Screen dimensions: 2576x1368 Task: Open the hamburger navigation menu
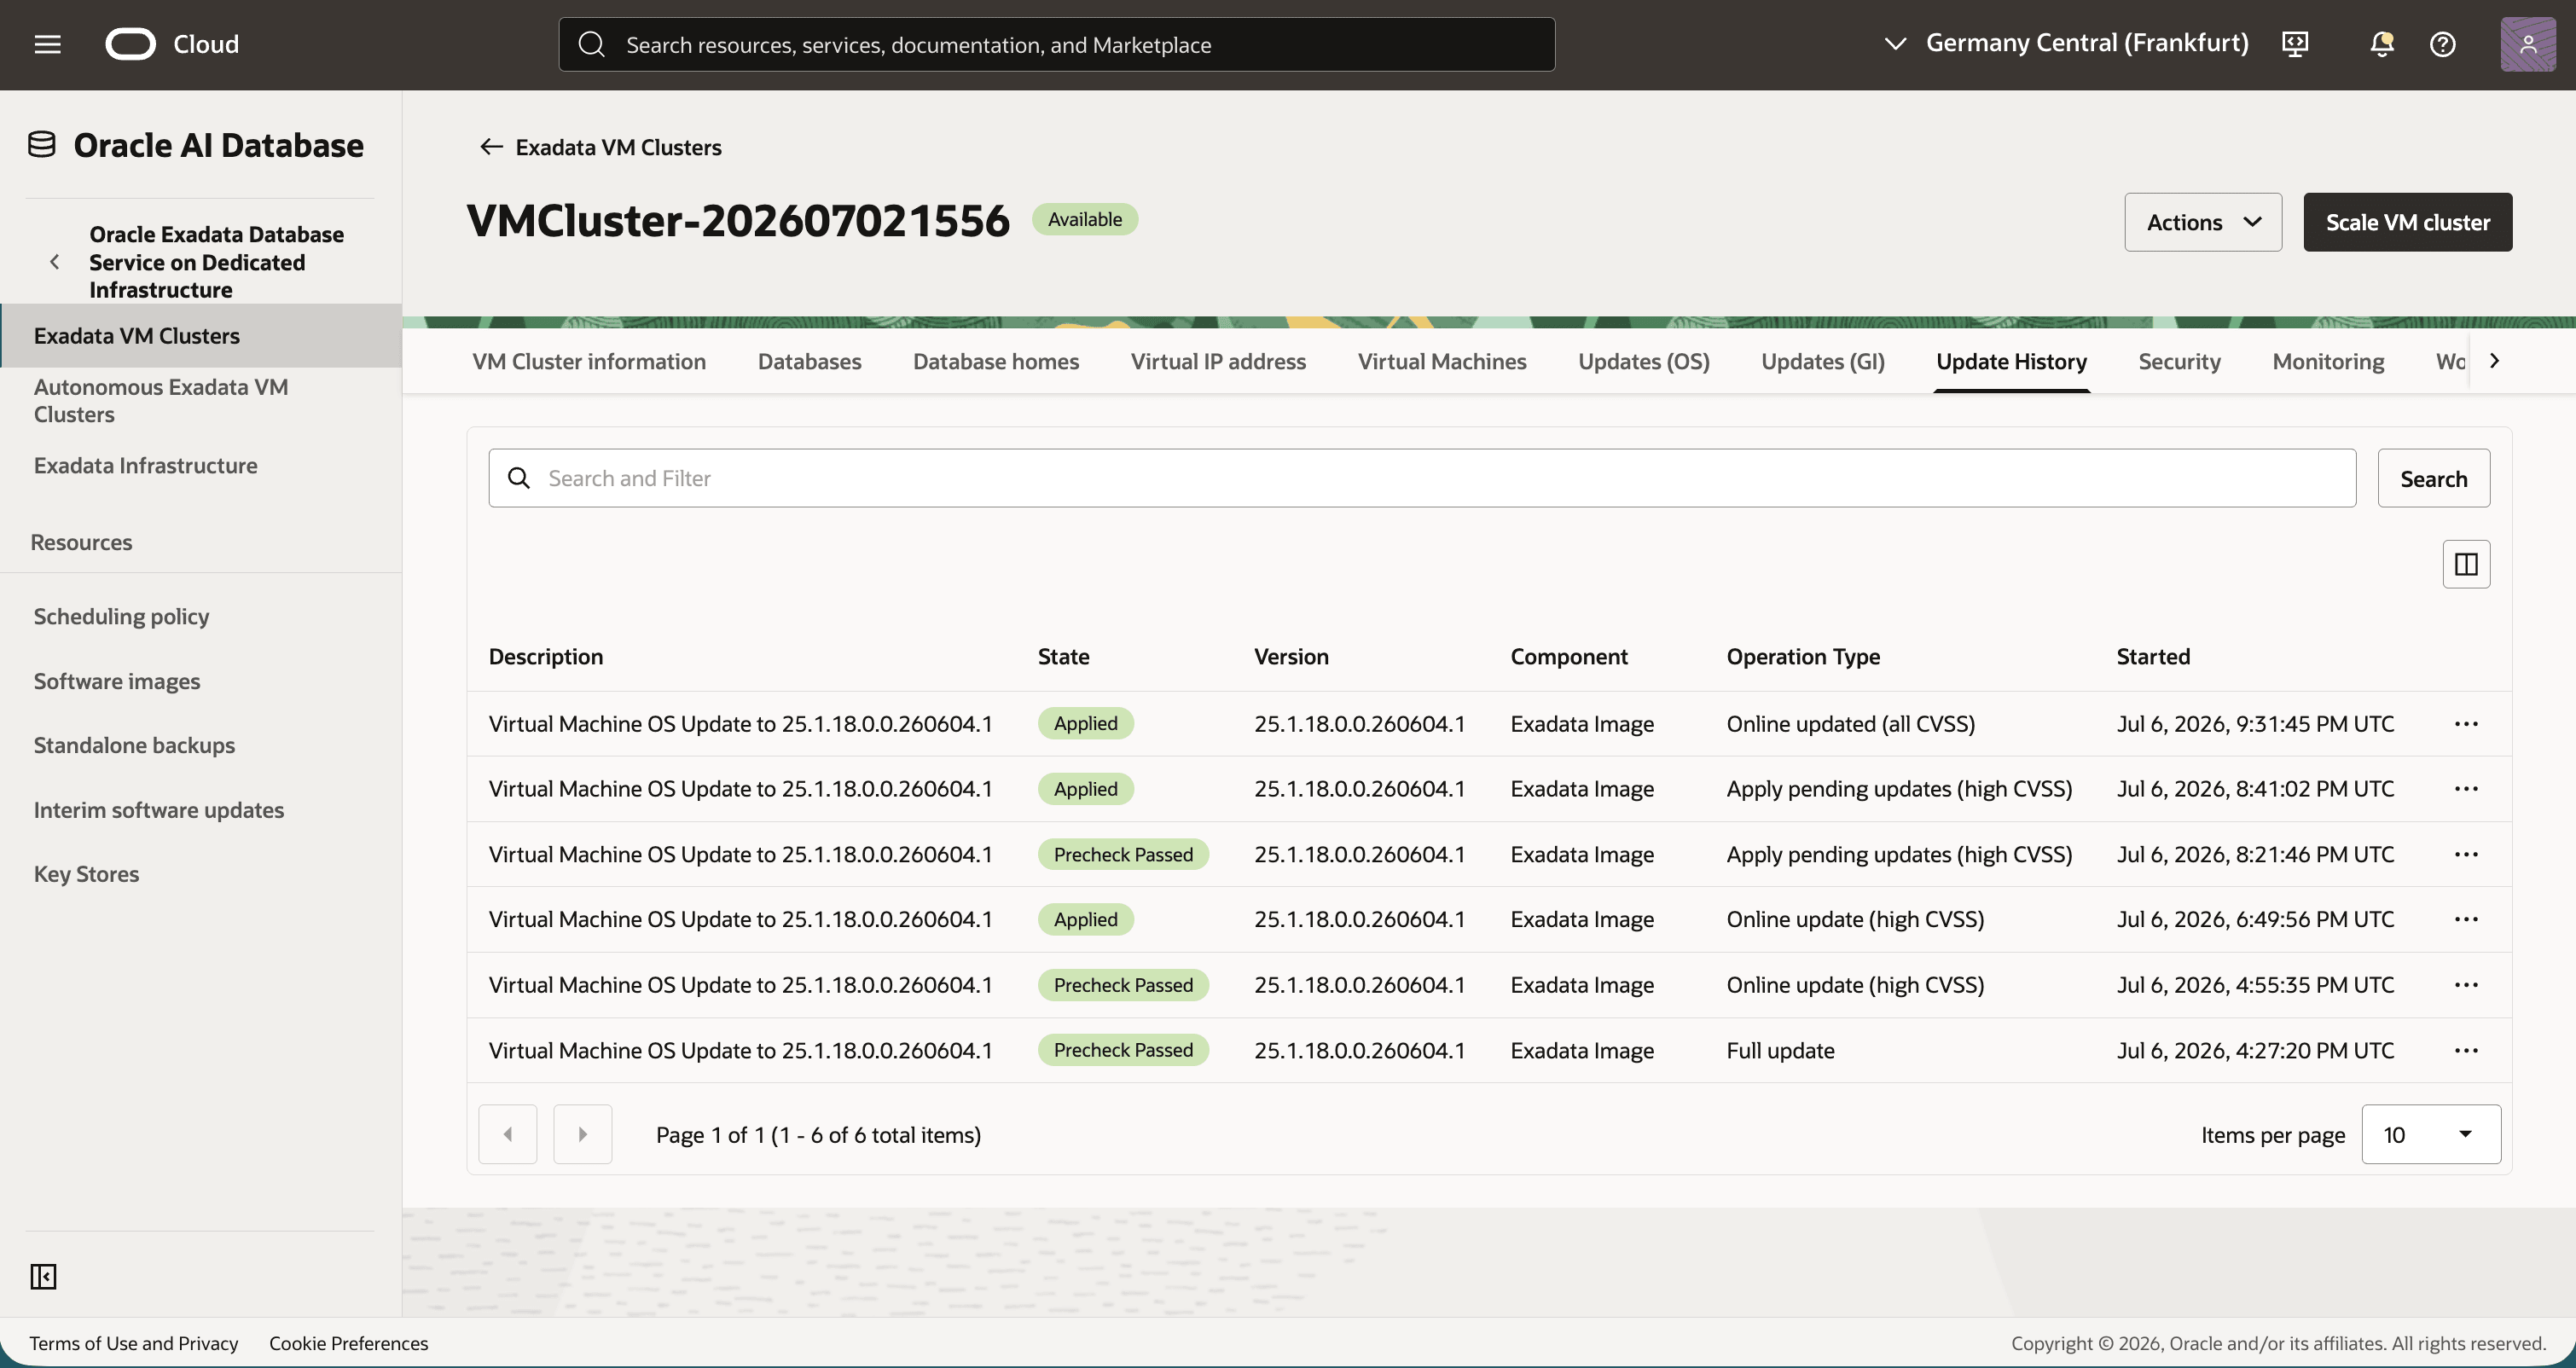pos(47,44)
